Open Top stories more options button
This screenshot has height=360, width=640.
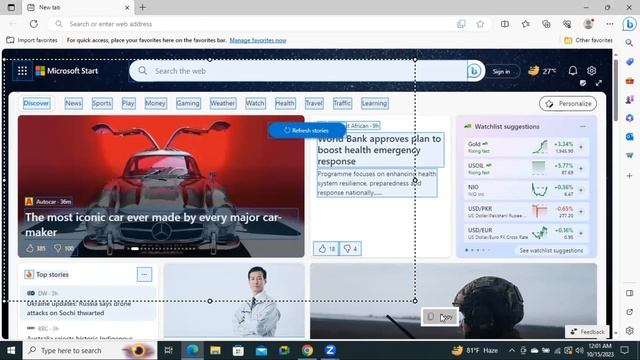click(x=144, y=275)
